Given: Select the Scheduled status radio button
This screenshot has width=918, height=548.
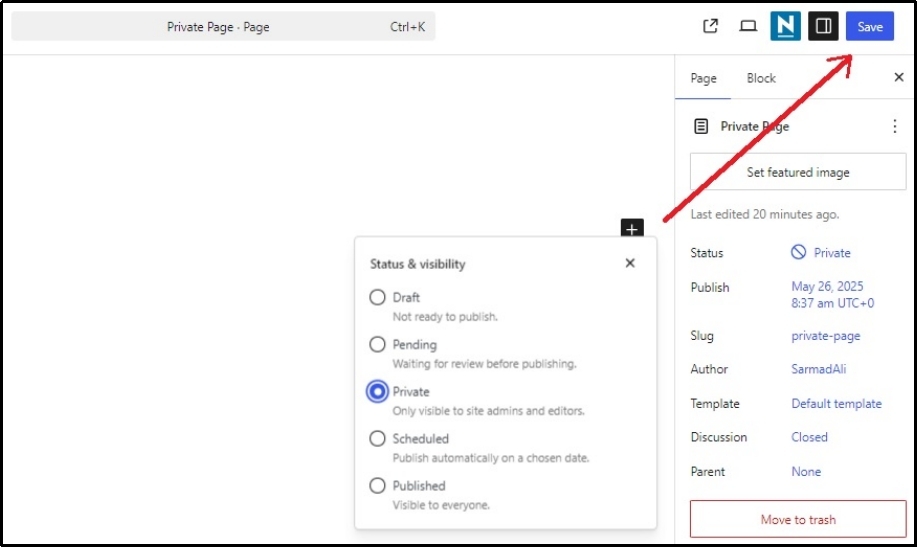Looking at the screenshot, I should [x=377, y=439].
